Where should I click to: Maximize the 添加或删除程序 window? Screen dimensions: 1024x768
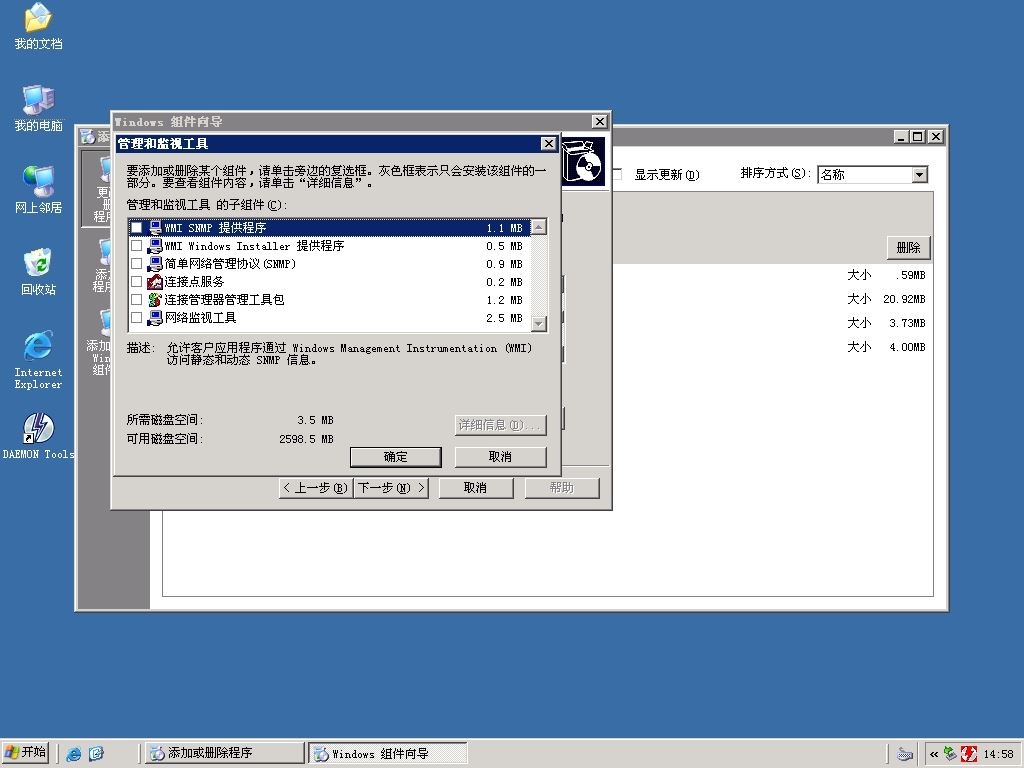[x=917, y=136]
